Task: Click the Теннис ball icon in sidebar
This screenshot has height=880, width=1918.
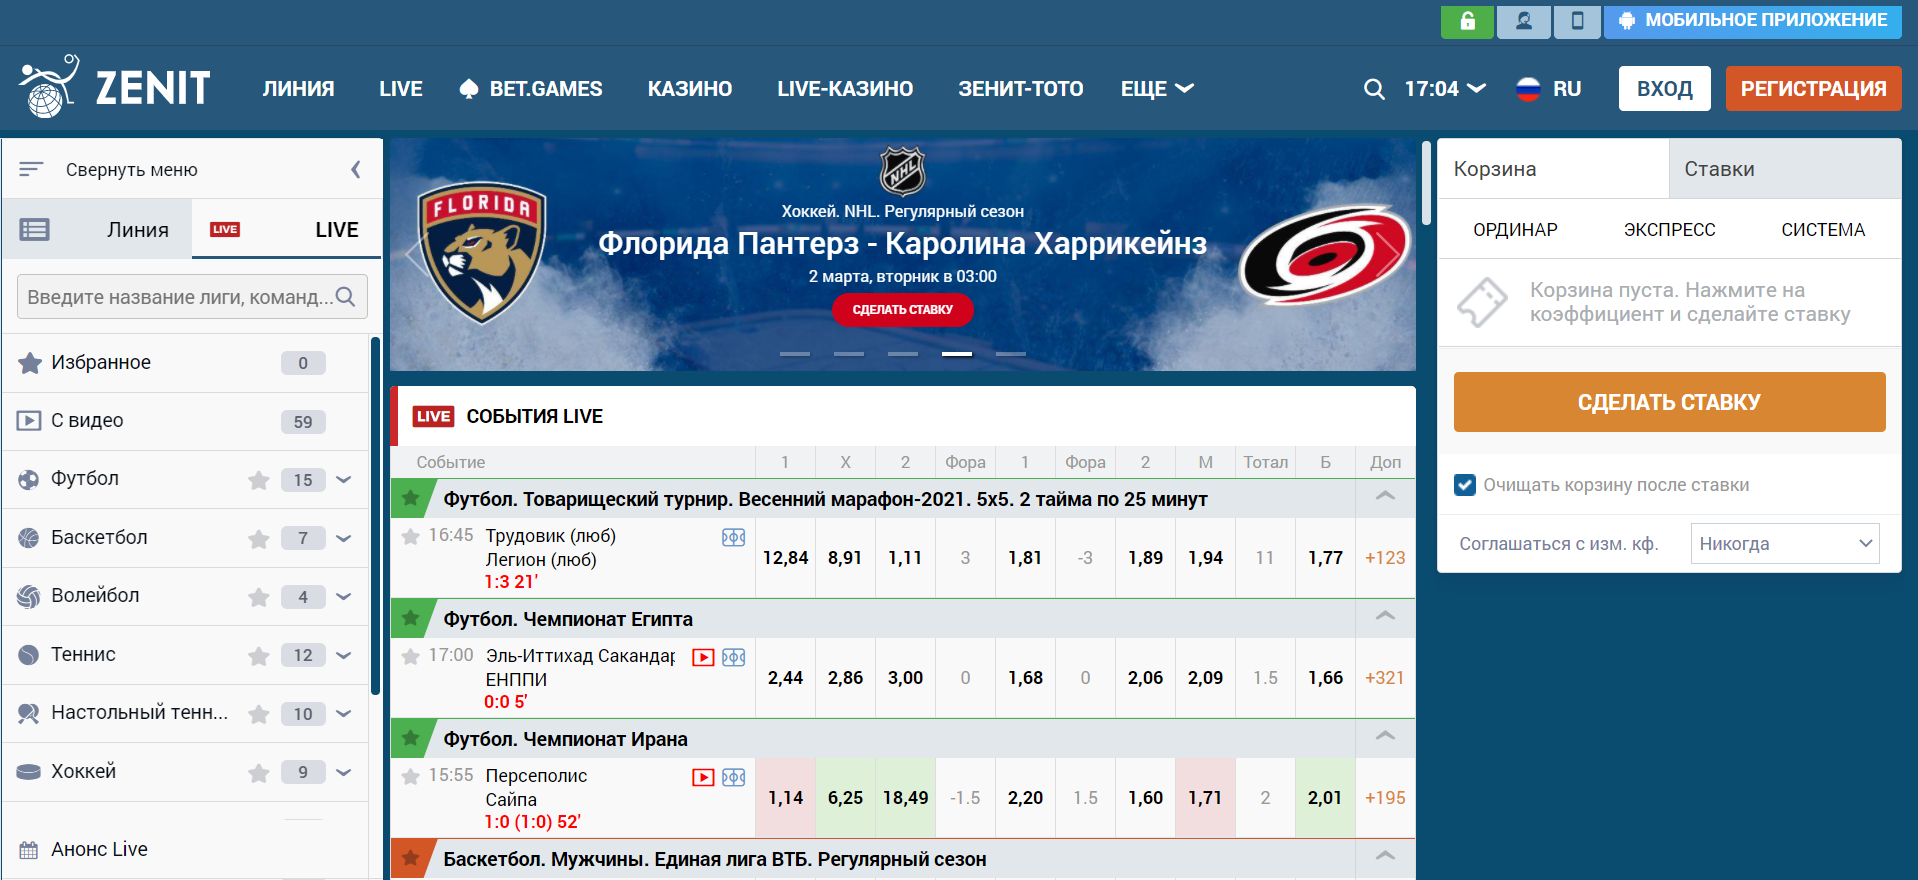Action: [x=29, y=655]
